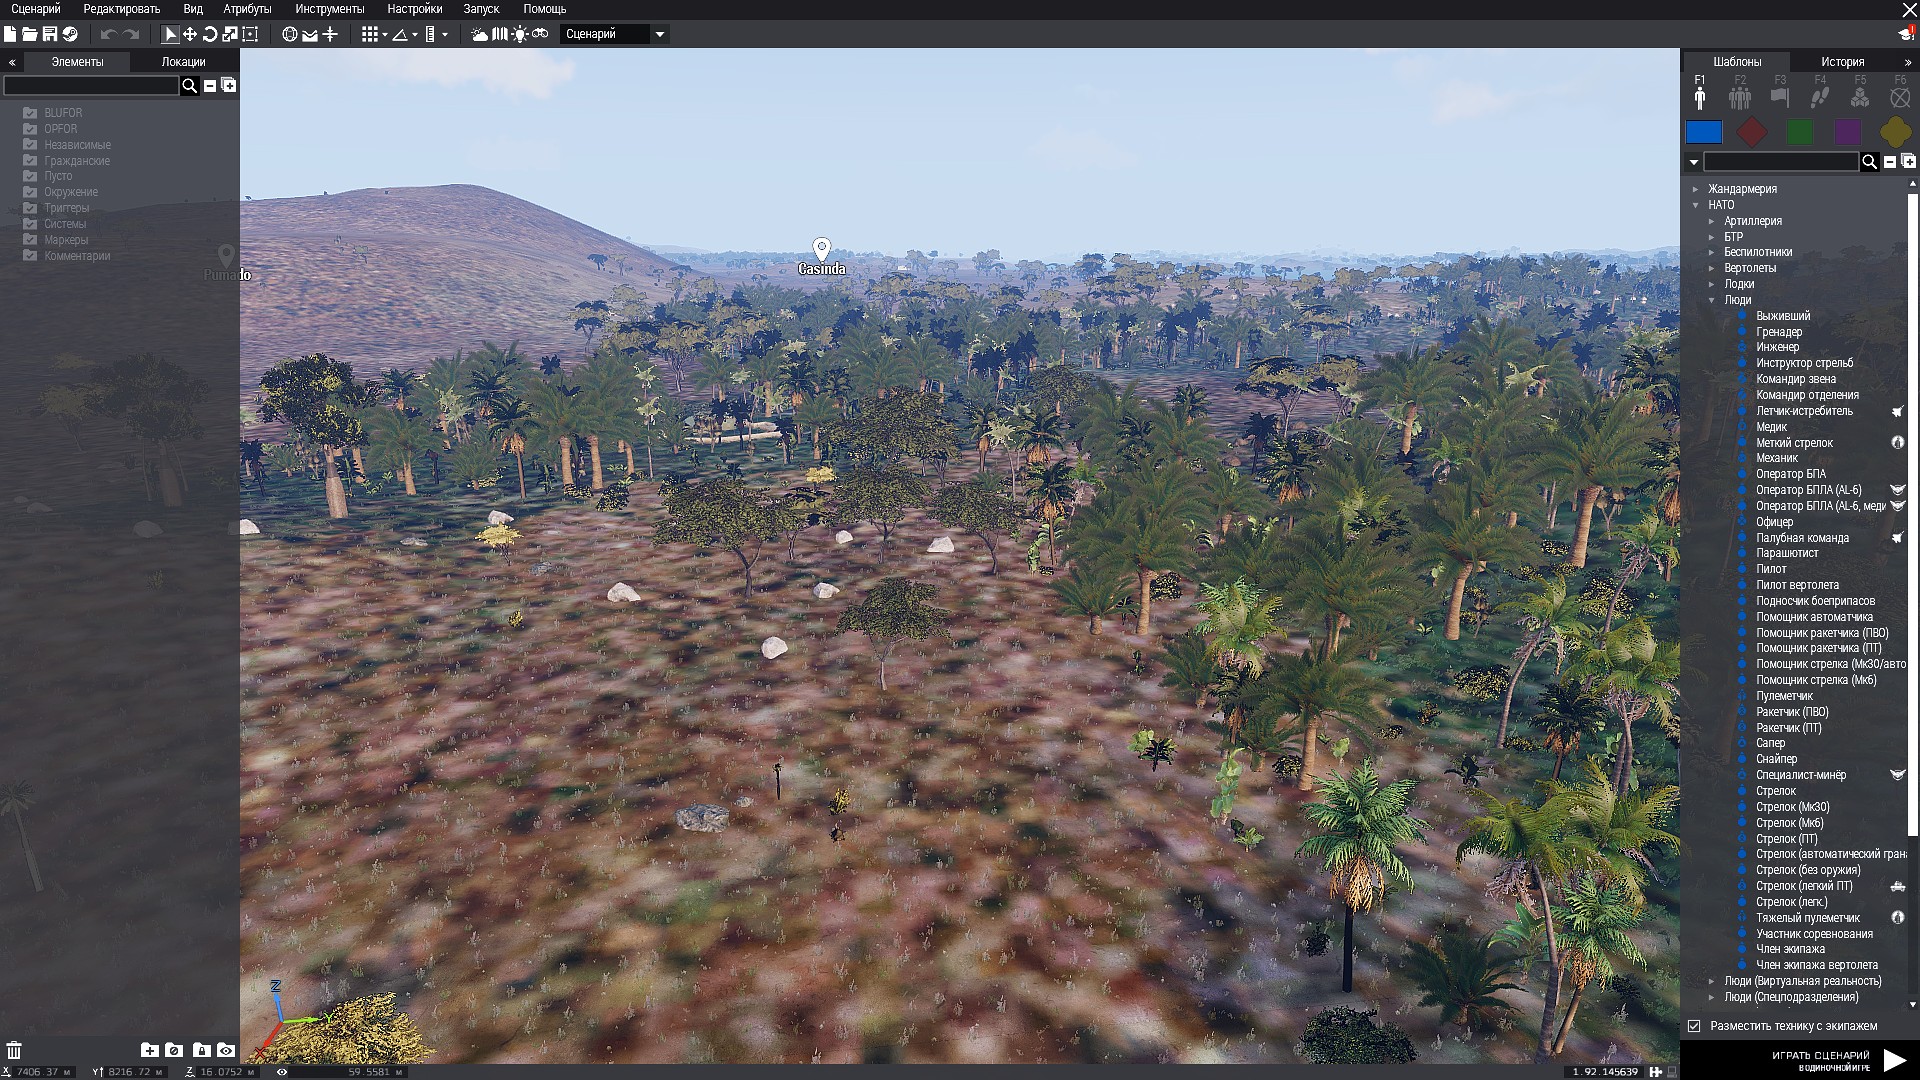
Task: Toggle the map view icon
Action: 500,34
